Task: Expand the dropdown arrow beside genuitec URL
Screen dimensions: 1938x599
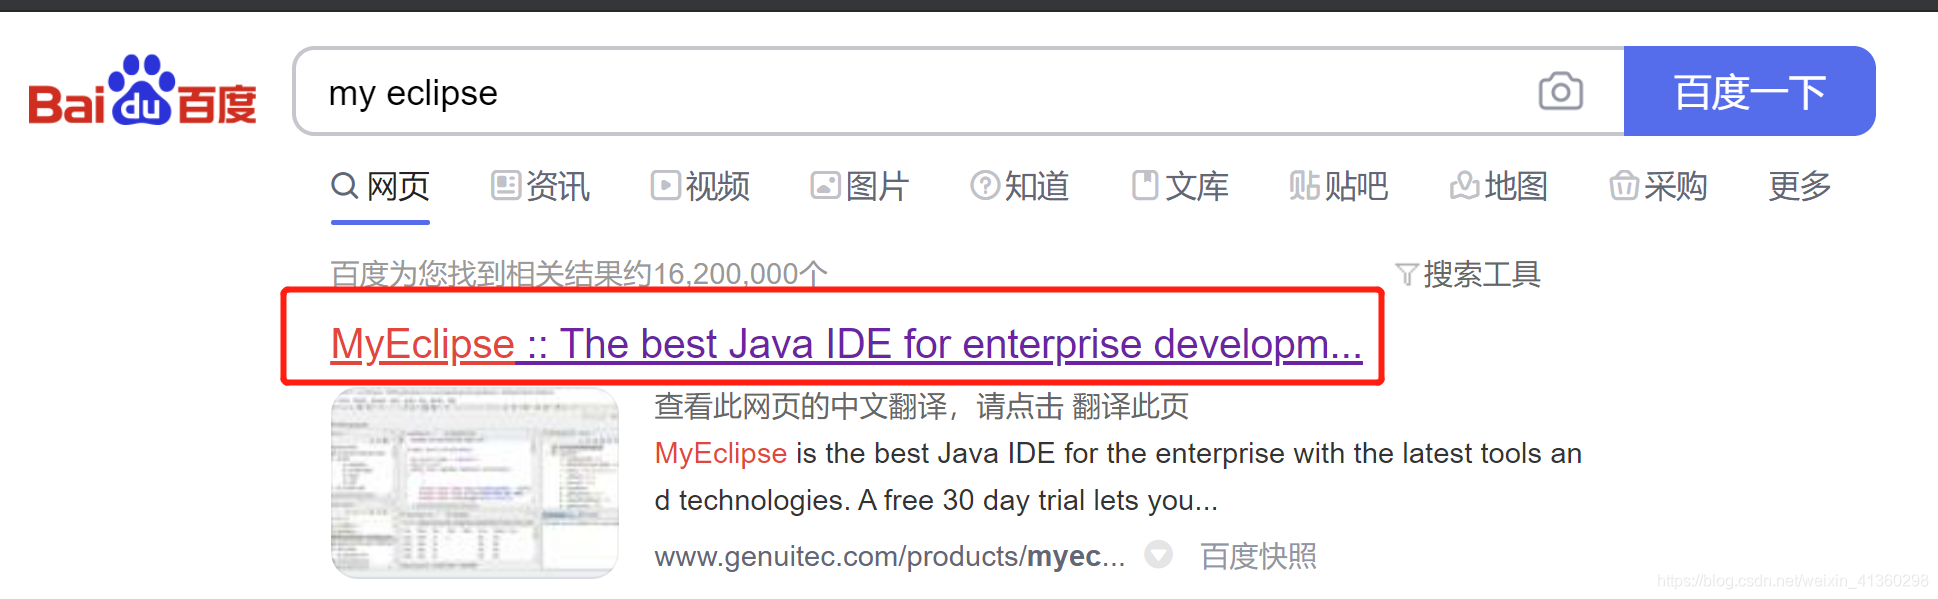Action: click(1158, 554)
